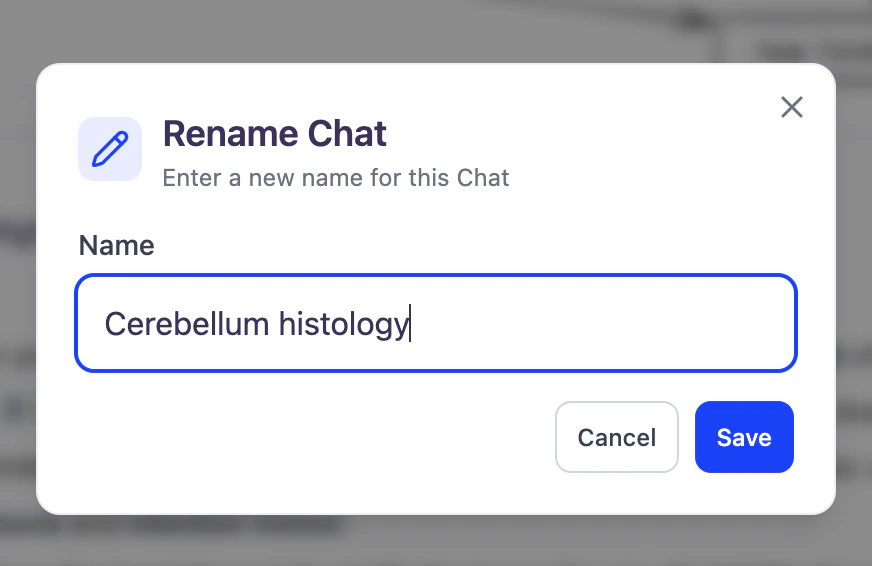Focus the Name input field
872x566 pixels.
[600, 323]
